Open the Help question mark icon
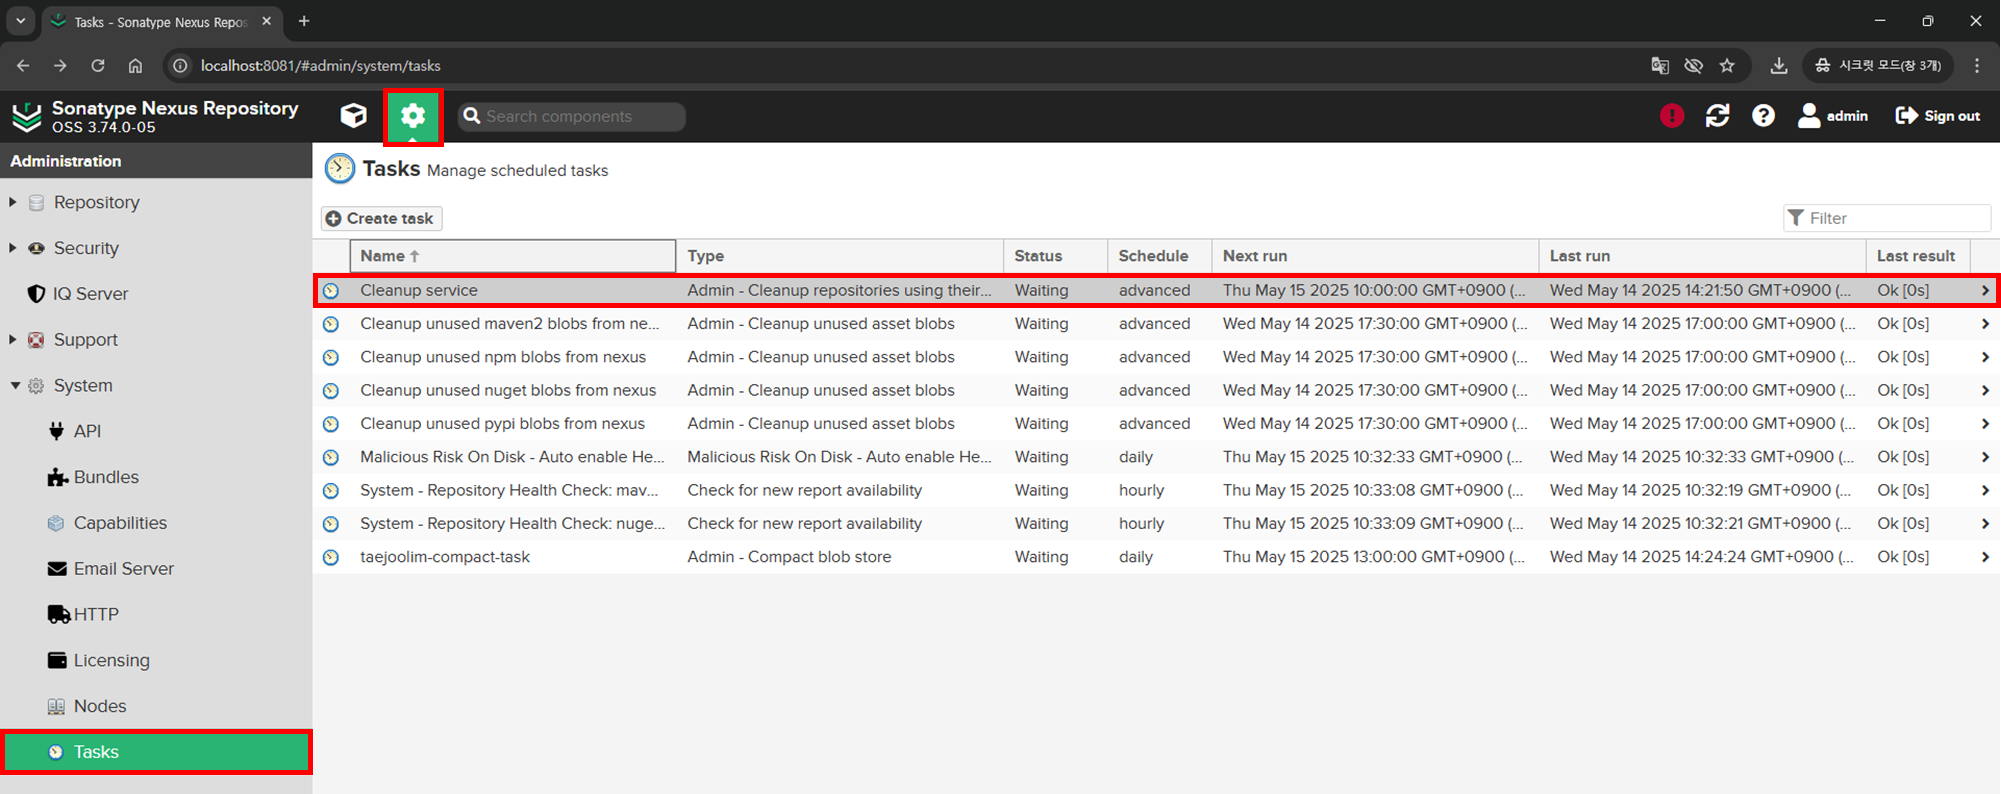Screen dimensions: 2001x794 (x=1763, y=116)
